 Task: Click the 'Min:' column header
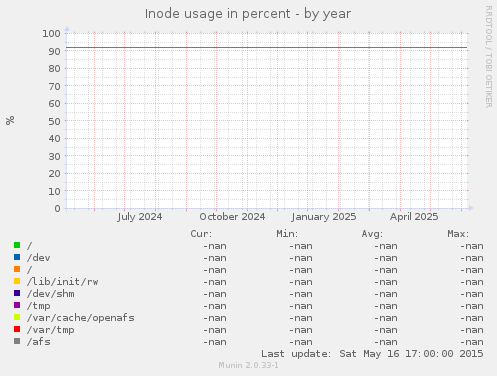(287, 234)
